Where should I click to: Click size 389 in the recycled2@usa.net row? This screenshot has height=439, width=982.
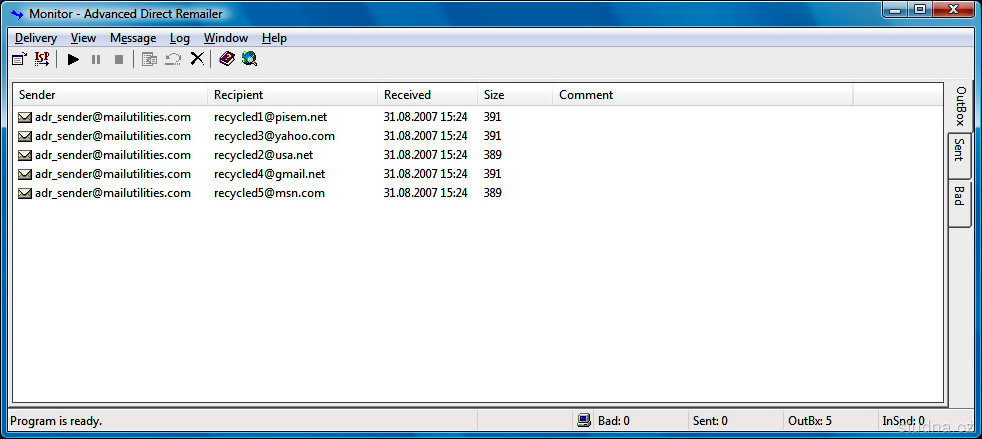click(493, 155)
